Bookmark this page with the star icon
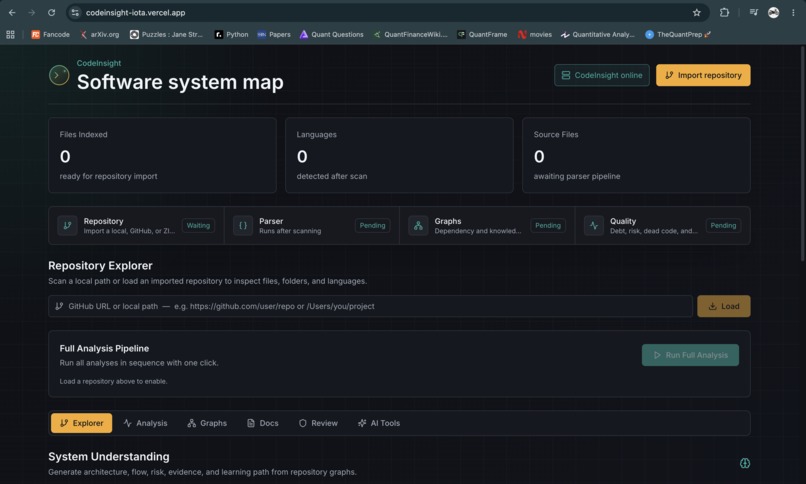Viewport: 806px width, 484px height. [x=697, y=12]
